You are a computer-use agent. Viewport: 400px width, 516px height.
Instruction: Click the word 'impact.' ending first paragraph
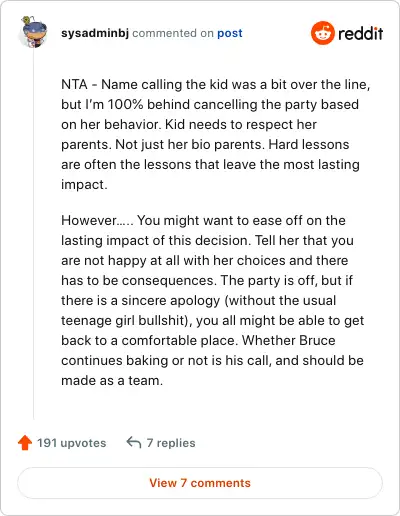[x=84, y=185]
